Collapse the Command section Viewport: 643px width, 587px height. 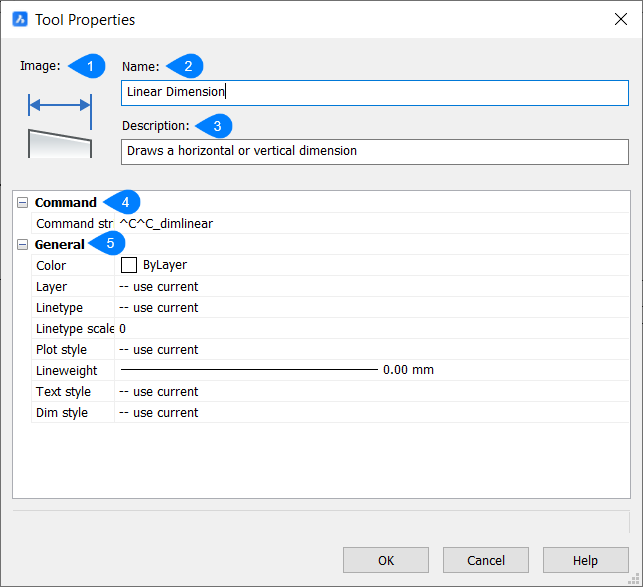pos(23,203)
